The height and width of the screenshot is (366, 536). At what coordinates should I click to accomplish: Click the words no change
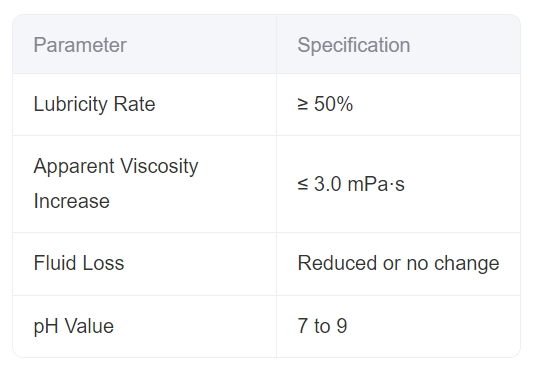point(453,263)
